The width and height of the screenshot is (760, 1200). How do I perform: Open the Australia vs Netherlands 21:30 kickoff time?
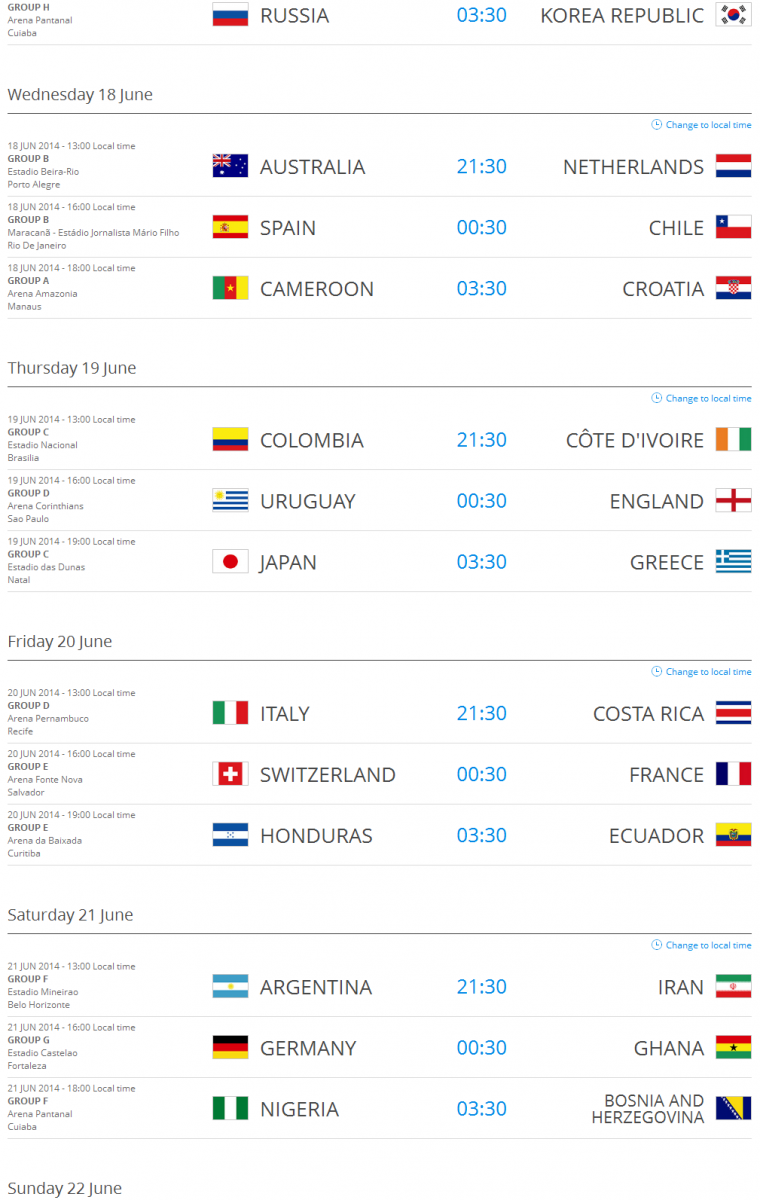click(x=481, y=166)
